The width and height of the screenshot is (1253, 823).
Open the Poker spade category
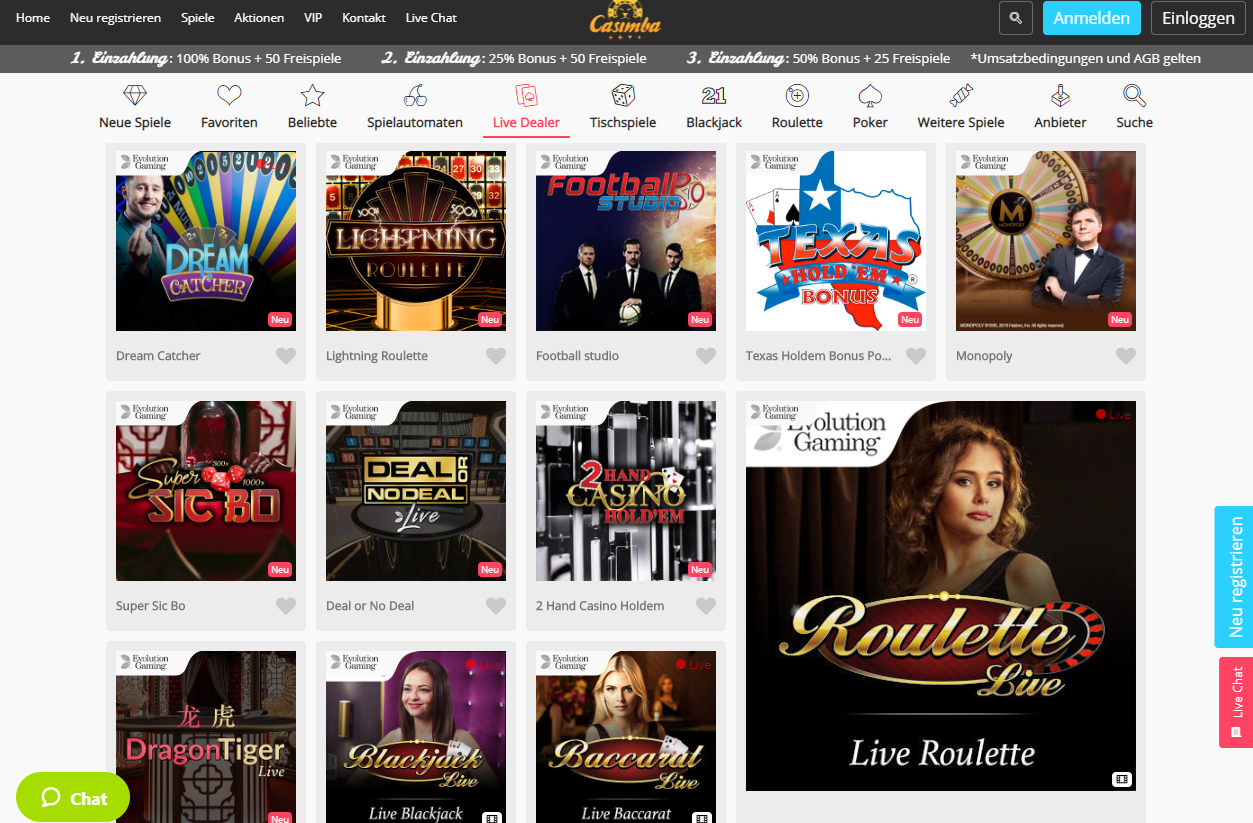click(x=870, y=108)
